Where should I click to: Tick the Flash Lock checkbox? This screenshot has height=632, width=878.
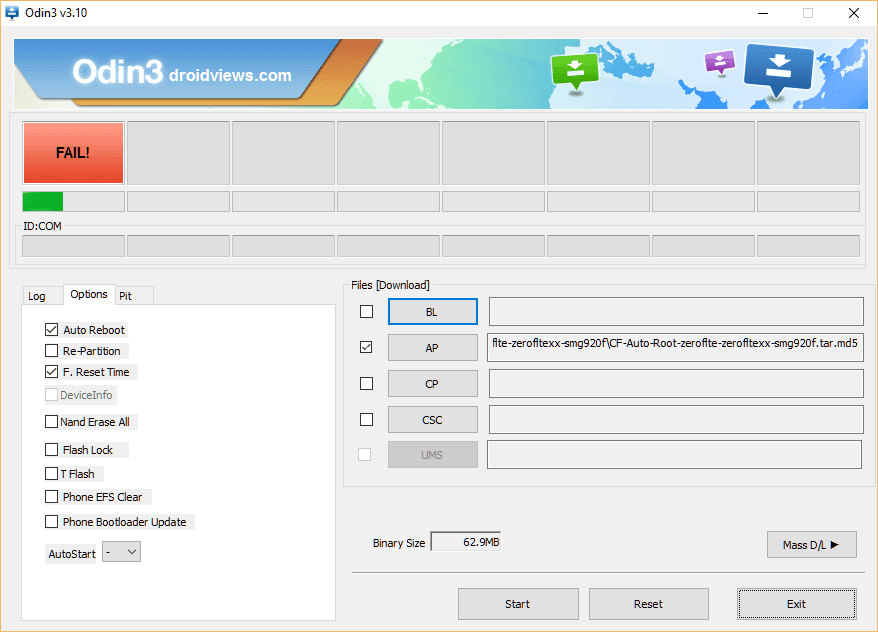click(52, 450)
